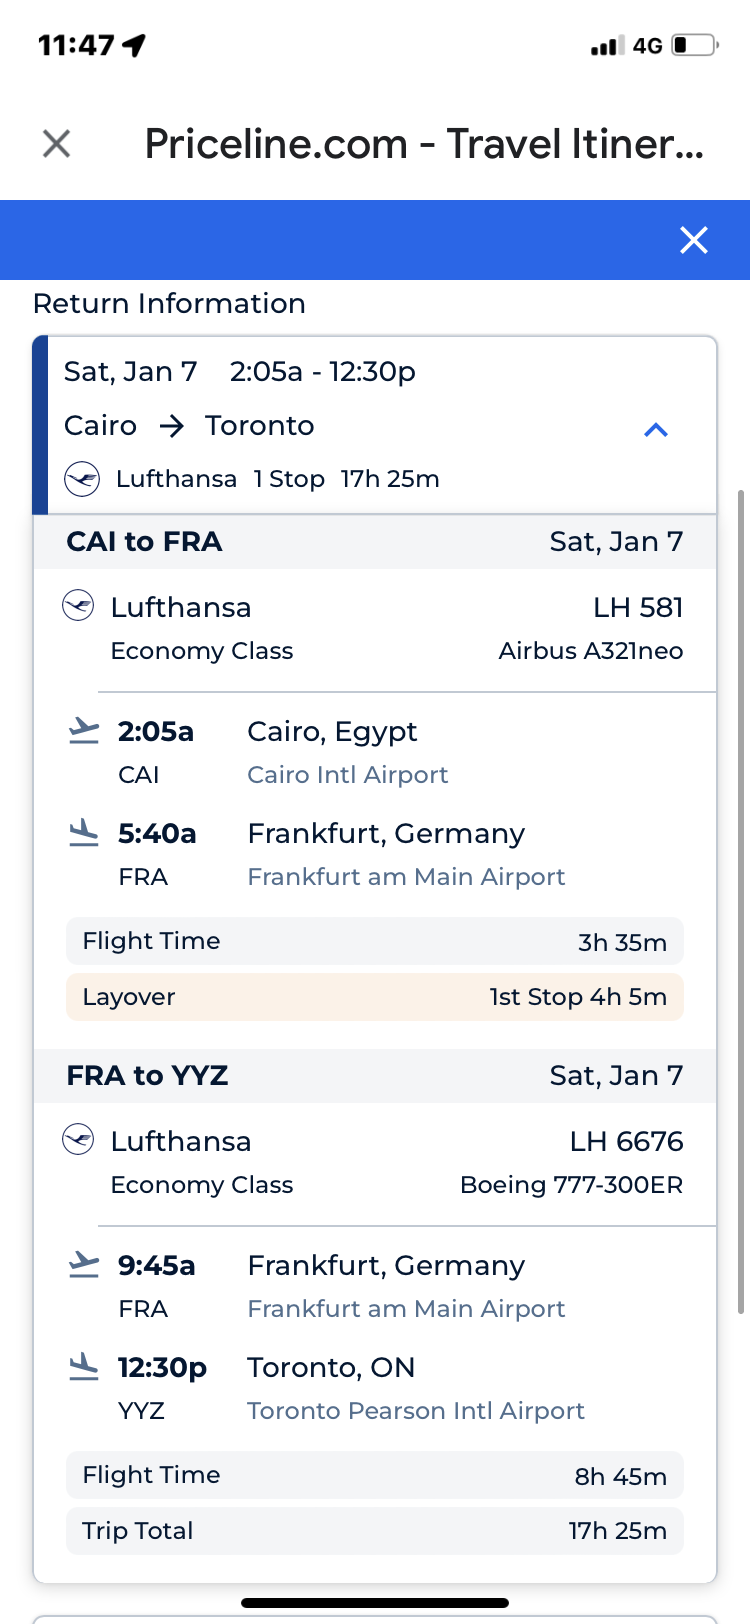Tap the page scrollbar on right edge
750x1624 pixels.
(x=741, y=900)
